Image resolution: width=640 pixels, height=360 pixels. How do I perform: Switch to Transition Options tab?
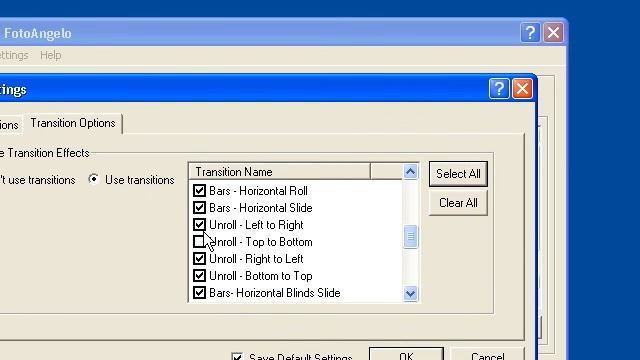coord(73,123)
